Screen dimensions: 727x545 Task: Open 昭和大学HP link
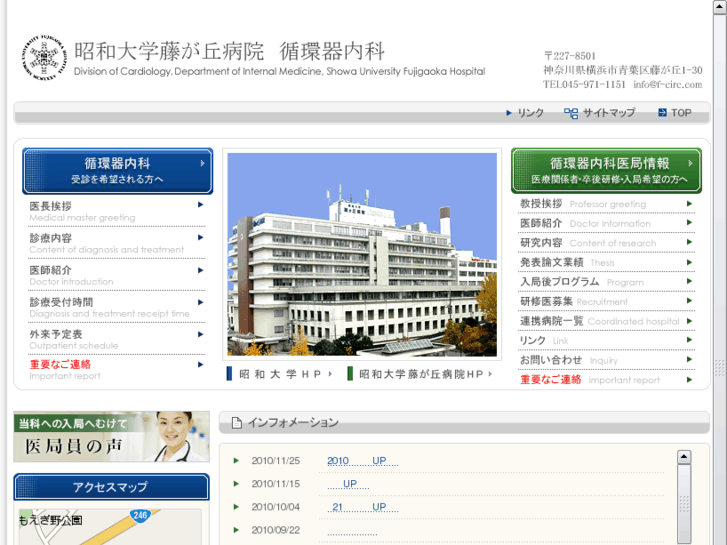(x=280, y=374)
